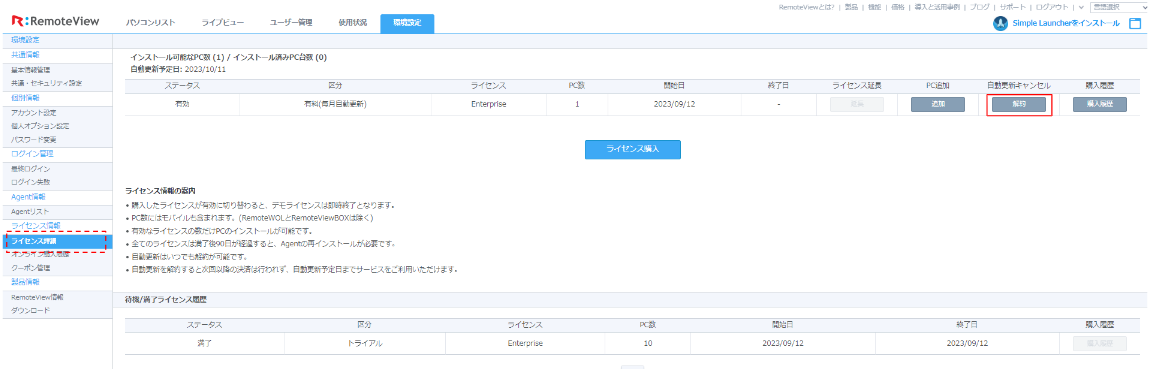Open the 導入と活用事例 link
The width and height of the screenshot is (1155, 369).
(x=938, y=7)
